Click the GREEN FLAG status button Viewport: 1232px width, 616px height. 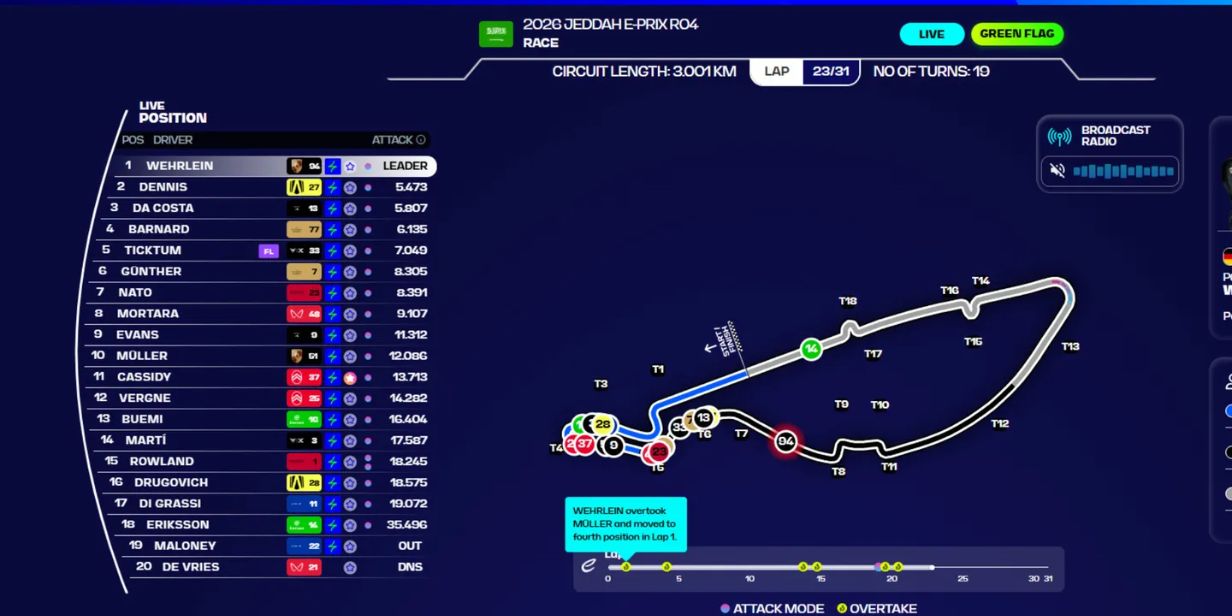1016,34
